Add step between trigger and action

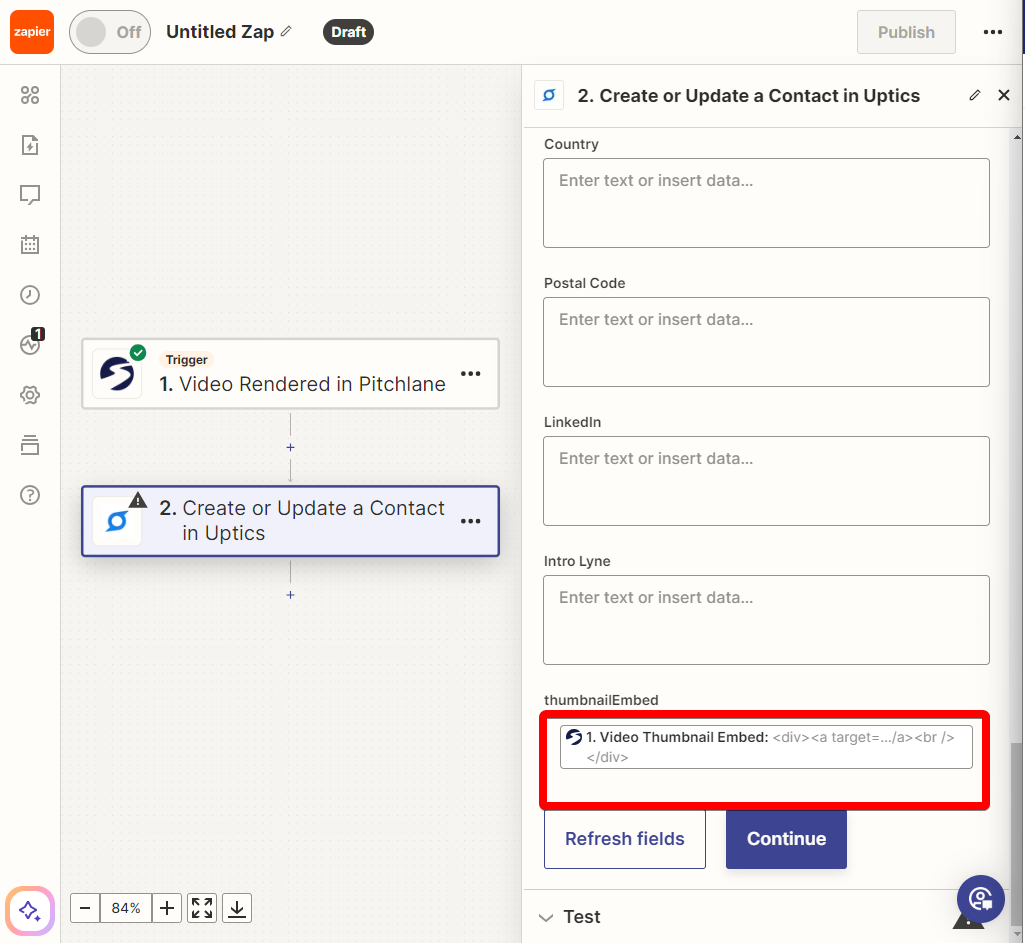[290, 448]
